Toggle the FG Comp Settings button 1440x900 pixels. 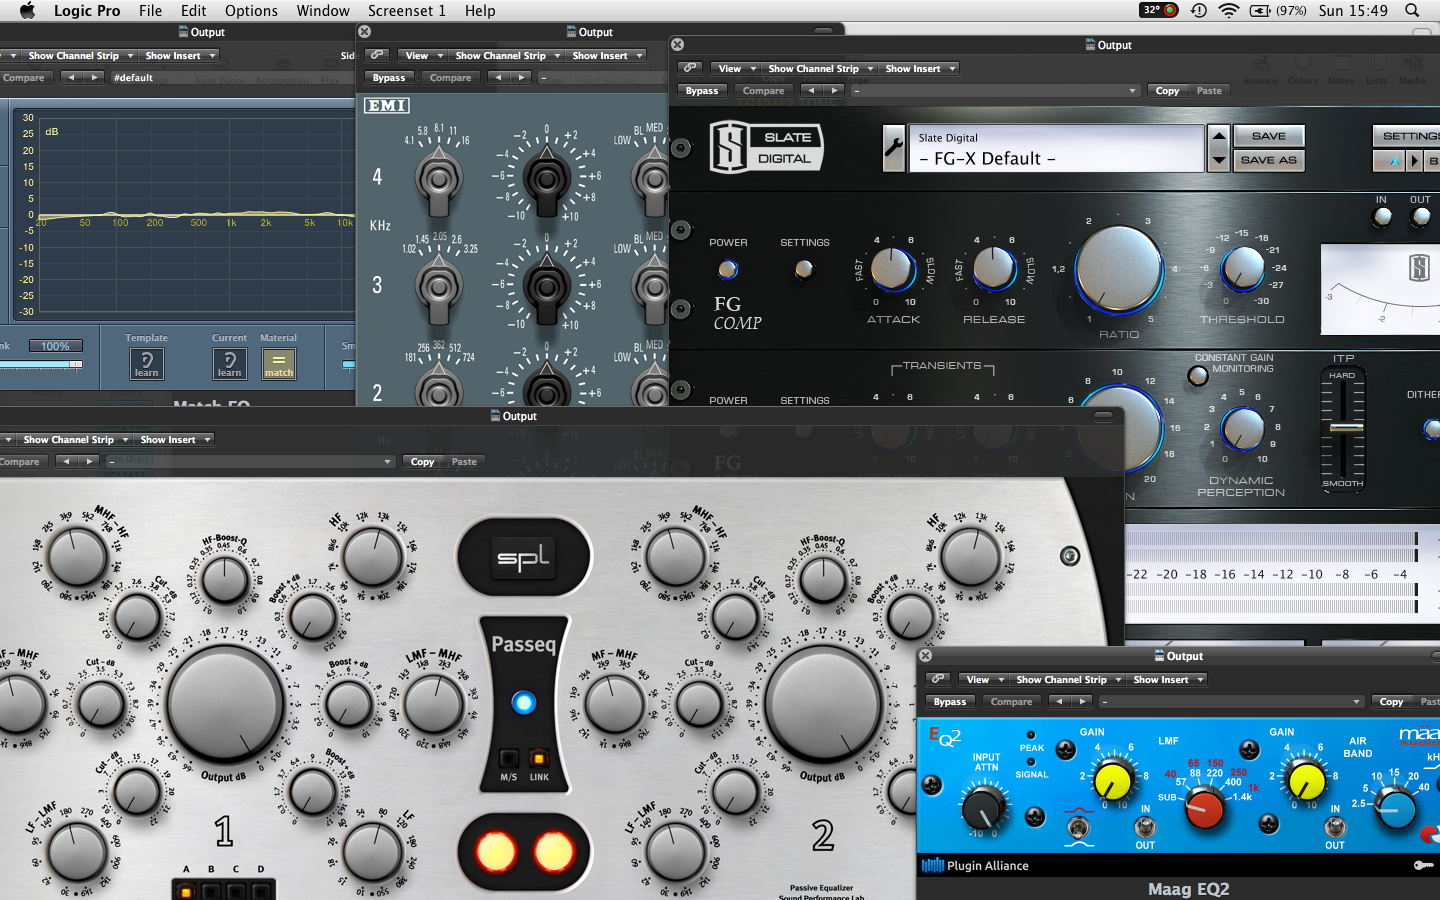[804, 269]
